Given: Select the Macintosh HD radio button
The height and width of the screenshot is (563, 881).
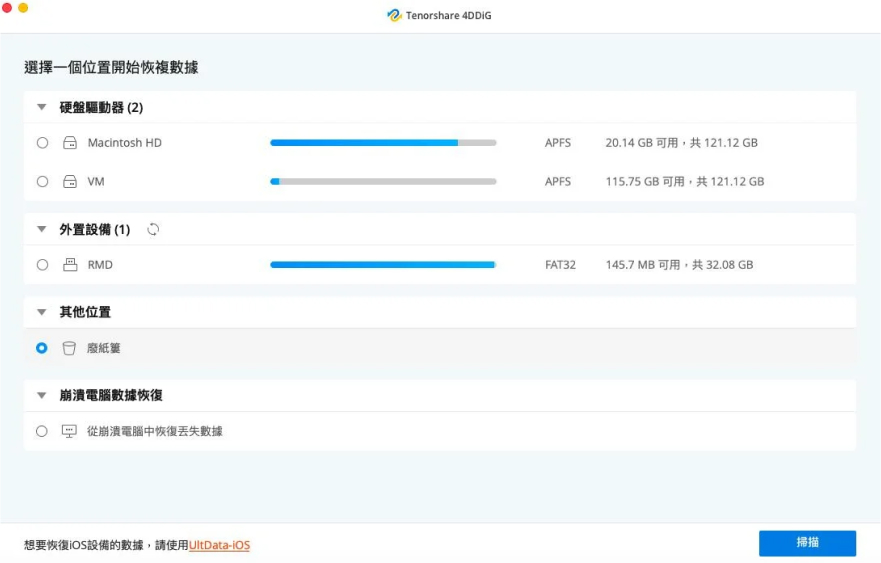Looking at the screenshot, I should [42, 143].
